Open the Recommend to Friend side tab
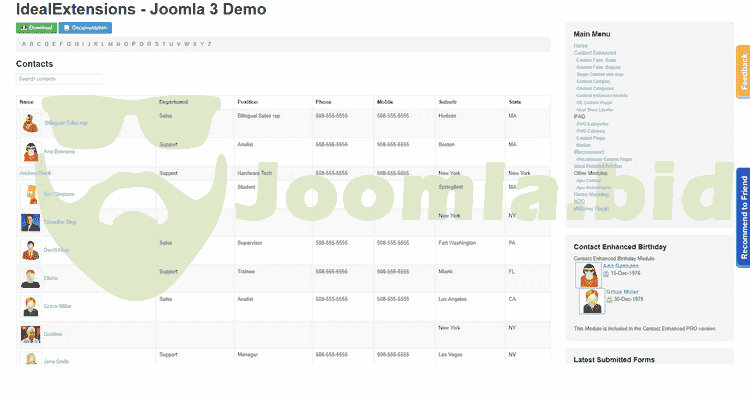Screen dimensions: 750x394 click(743, 218)
